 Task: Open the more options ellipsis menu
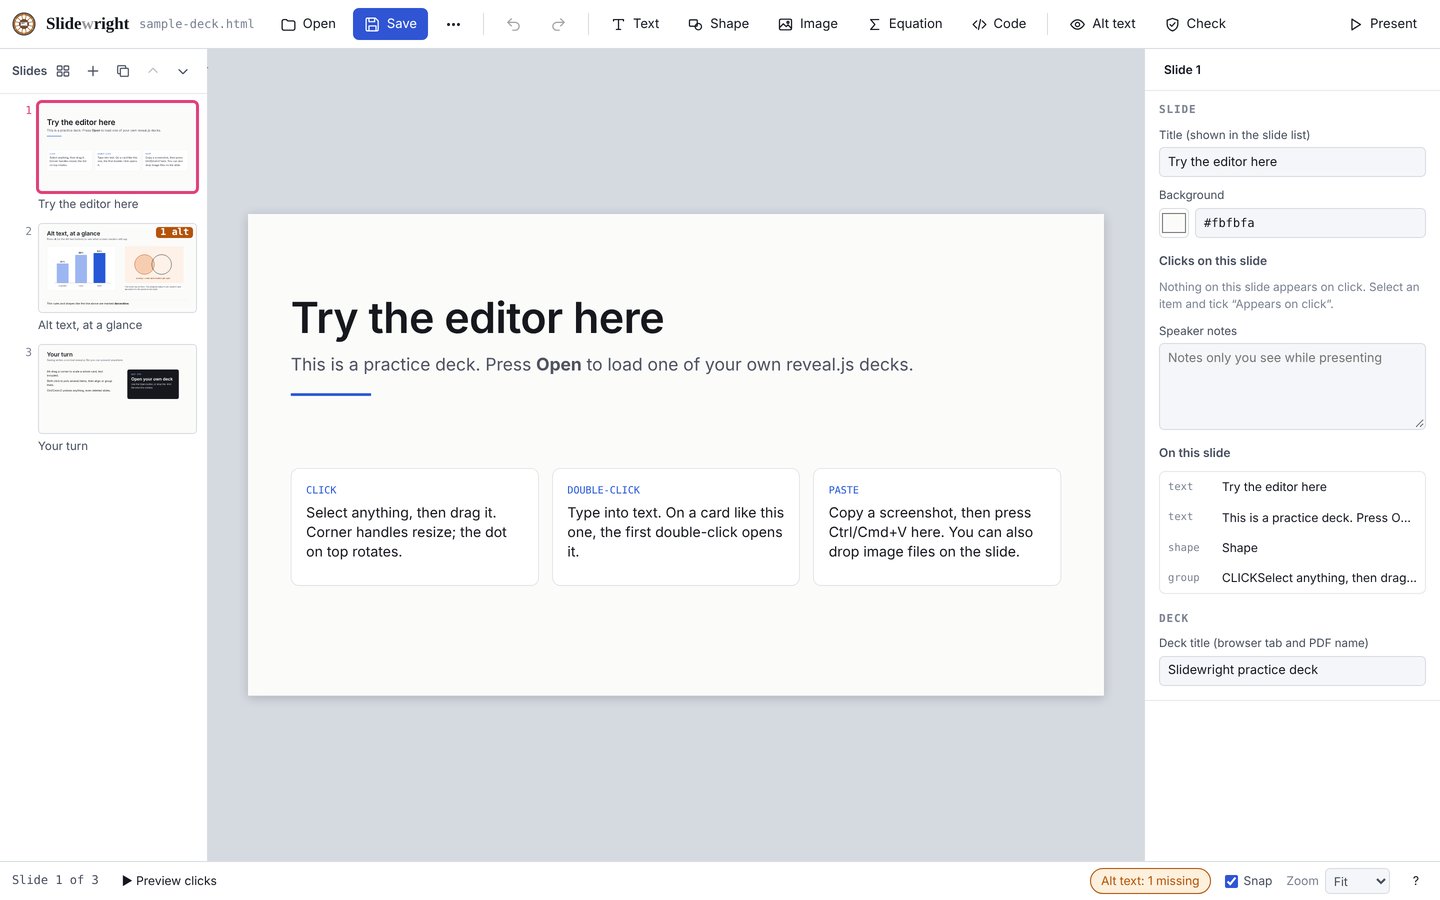click(x=453, y=24)
